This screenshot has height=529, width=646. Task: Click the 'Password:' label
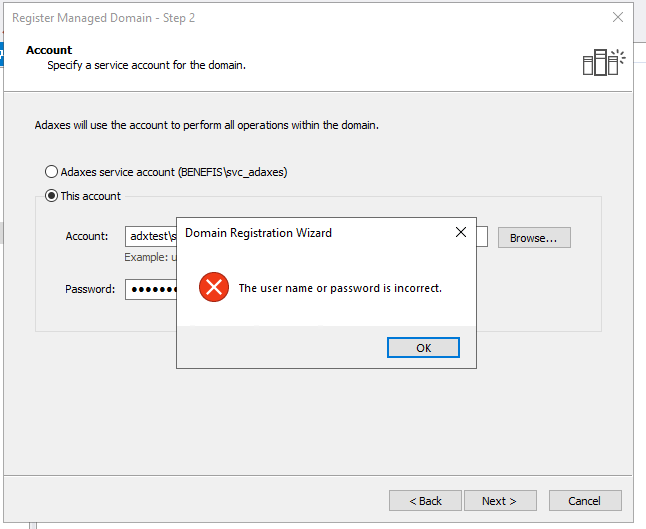pos(90,289)
